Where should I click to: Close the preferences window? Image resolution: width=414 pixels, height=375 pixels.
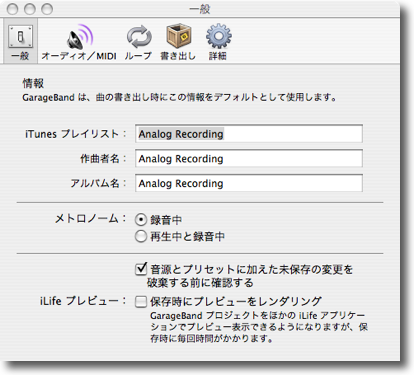[x=13, y=9]
